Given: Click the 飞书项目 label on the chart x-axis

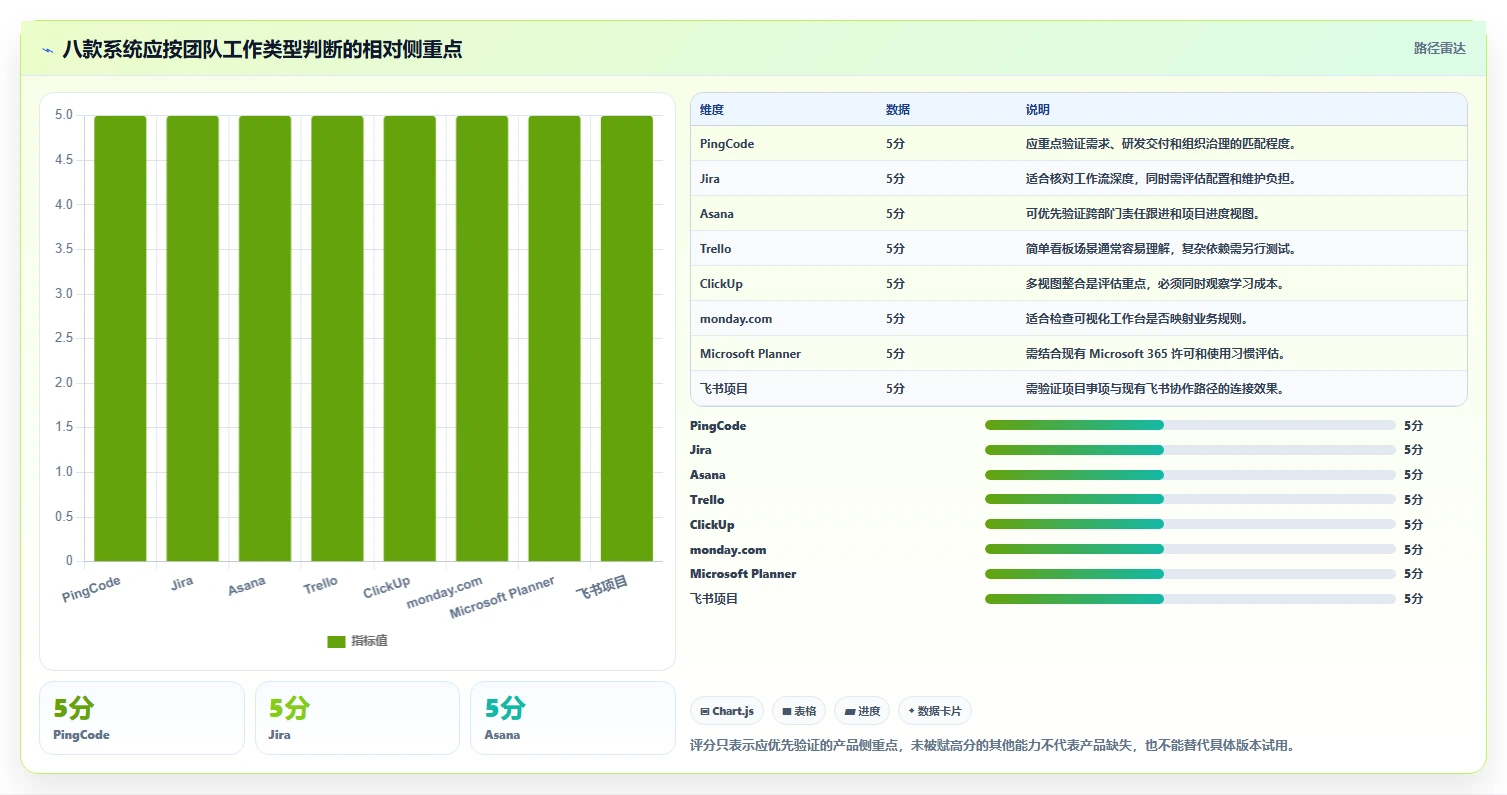Looking at the screenshot, I should coord(602,587).
